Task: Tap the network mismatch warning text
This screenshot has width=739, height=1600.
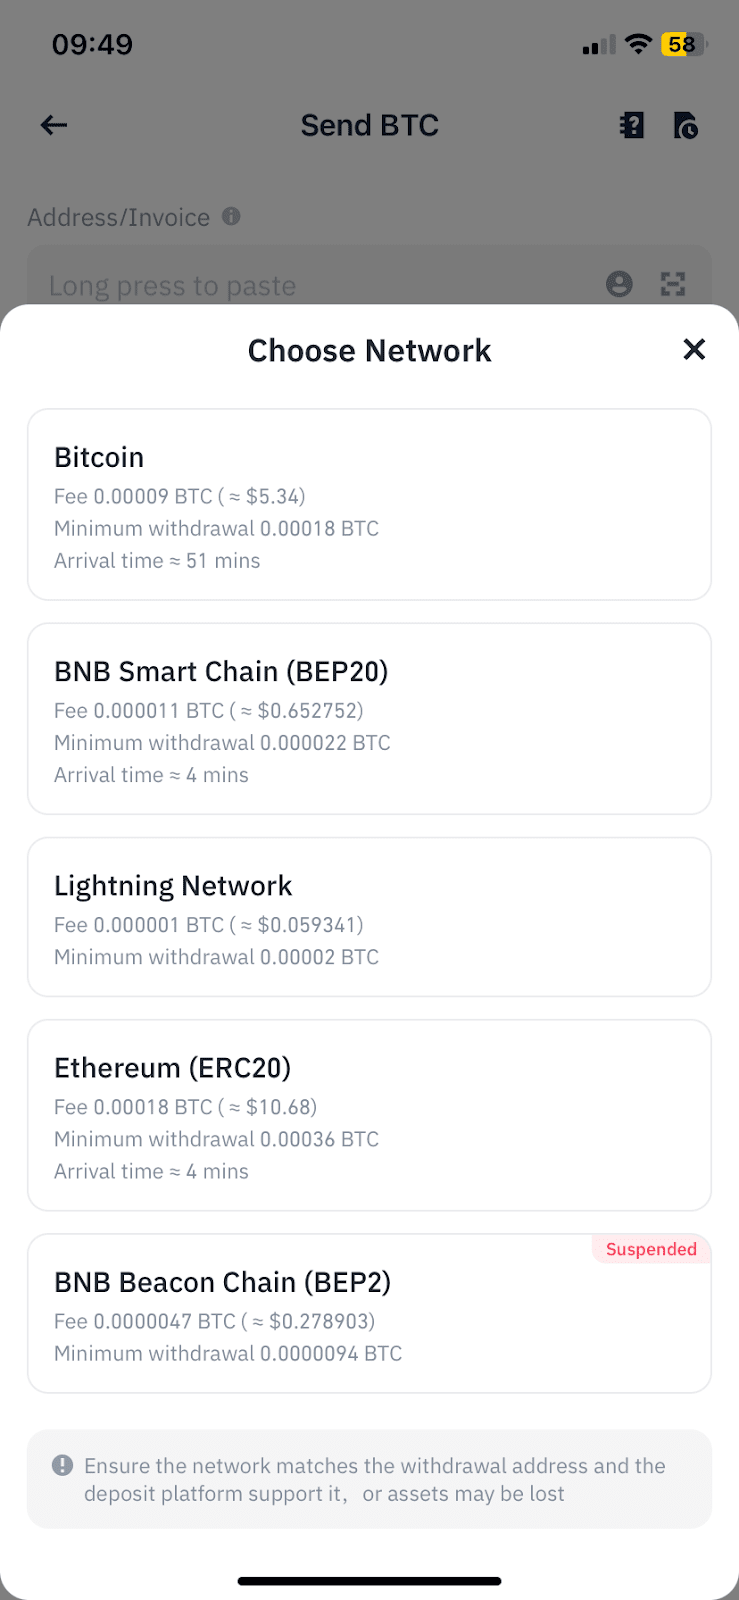Action: pos(375,1479)
